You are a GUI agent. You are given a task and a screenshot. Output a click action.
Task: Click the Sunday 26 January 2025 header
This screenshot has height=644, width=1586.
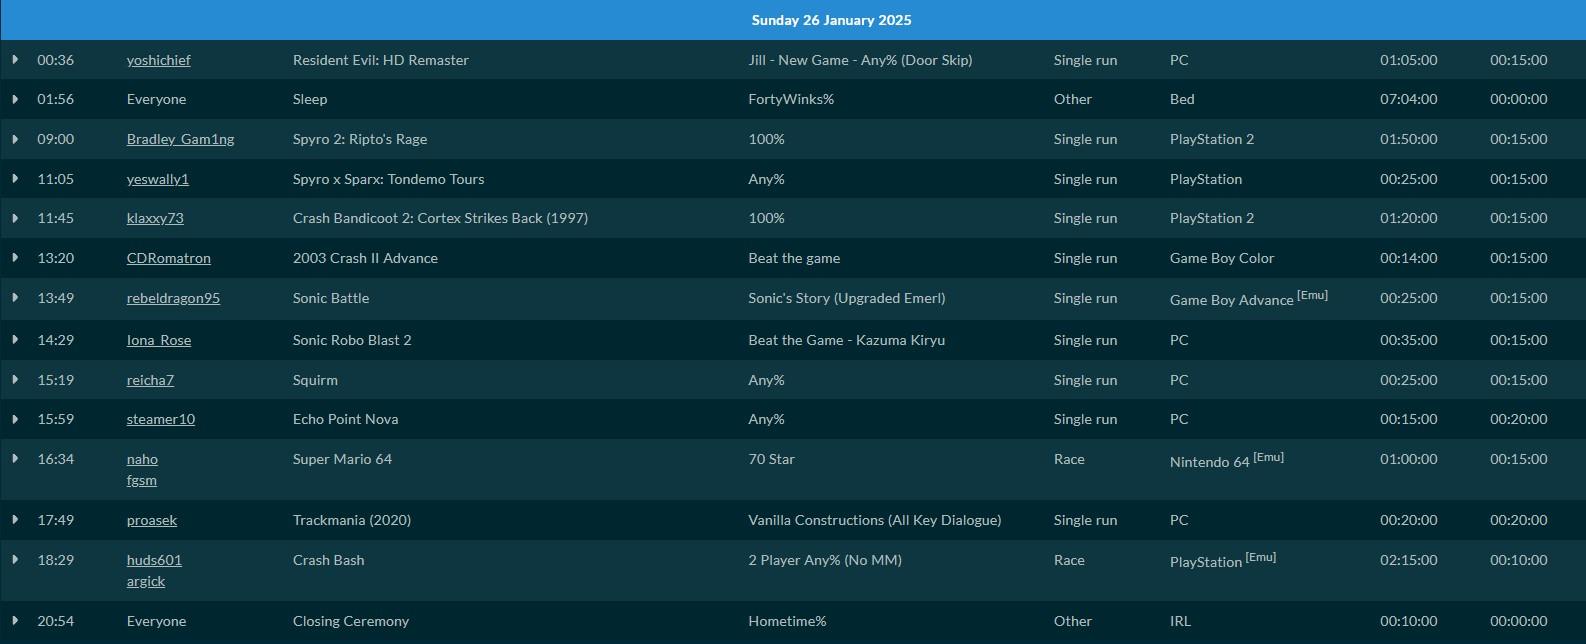831,20
